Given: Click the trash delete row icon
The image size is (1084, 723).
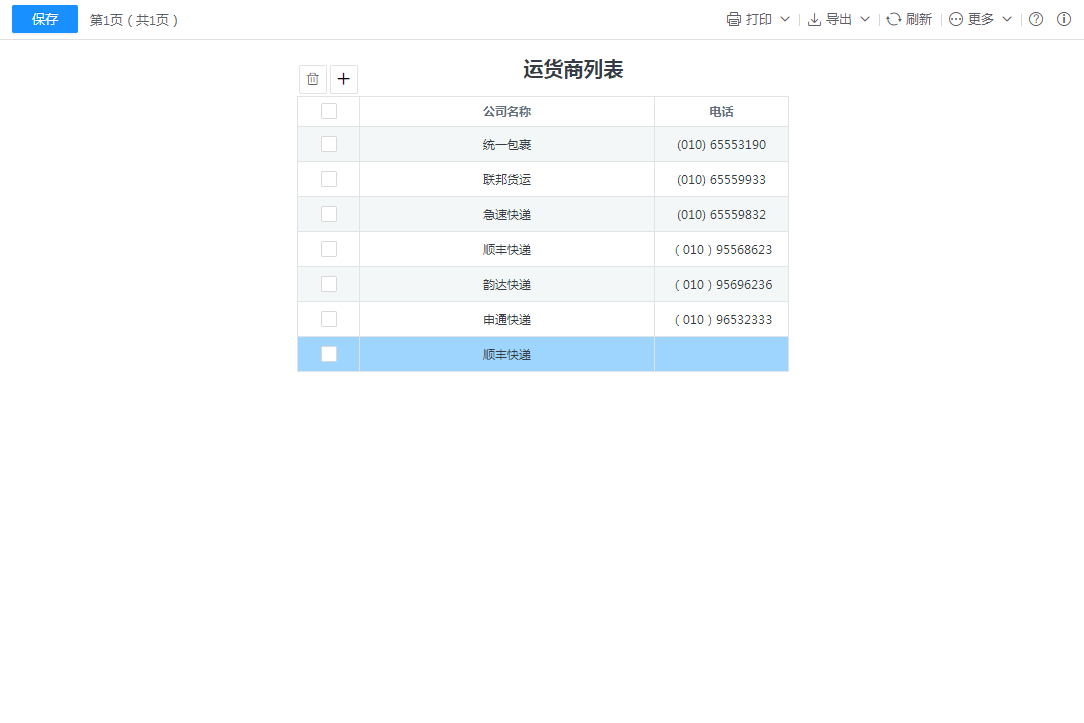Looking at the screenshot, I should [x=313, y=79].
